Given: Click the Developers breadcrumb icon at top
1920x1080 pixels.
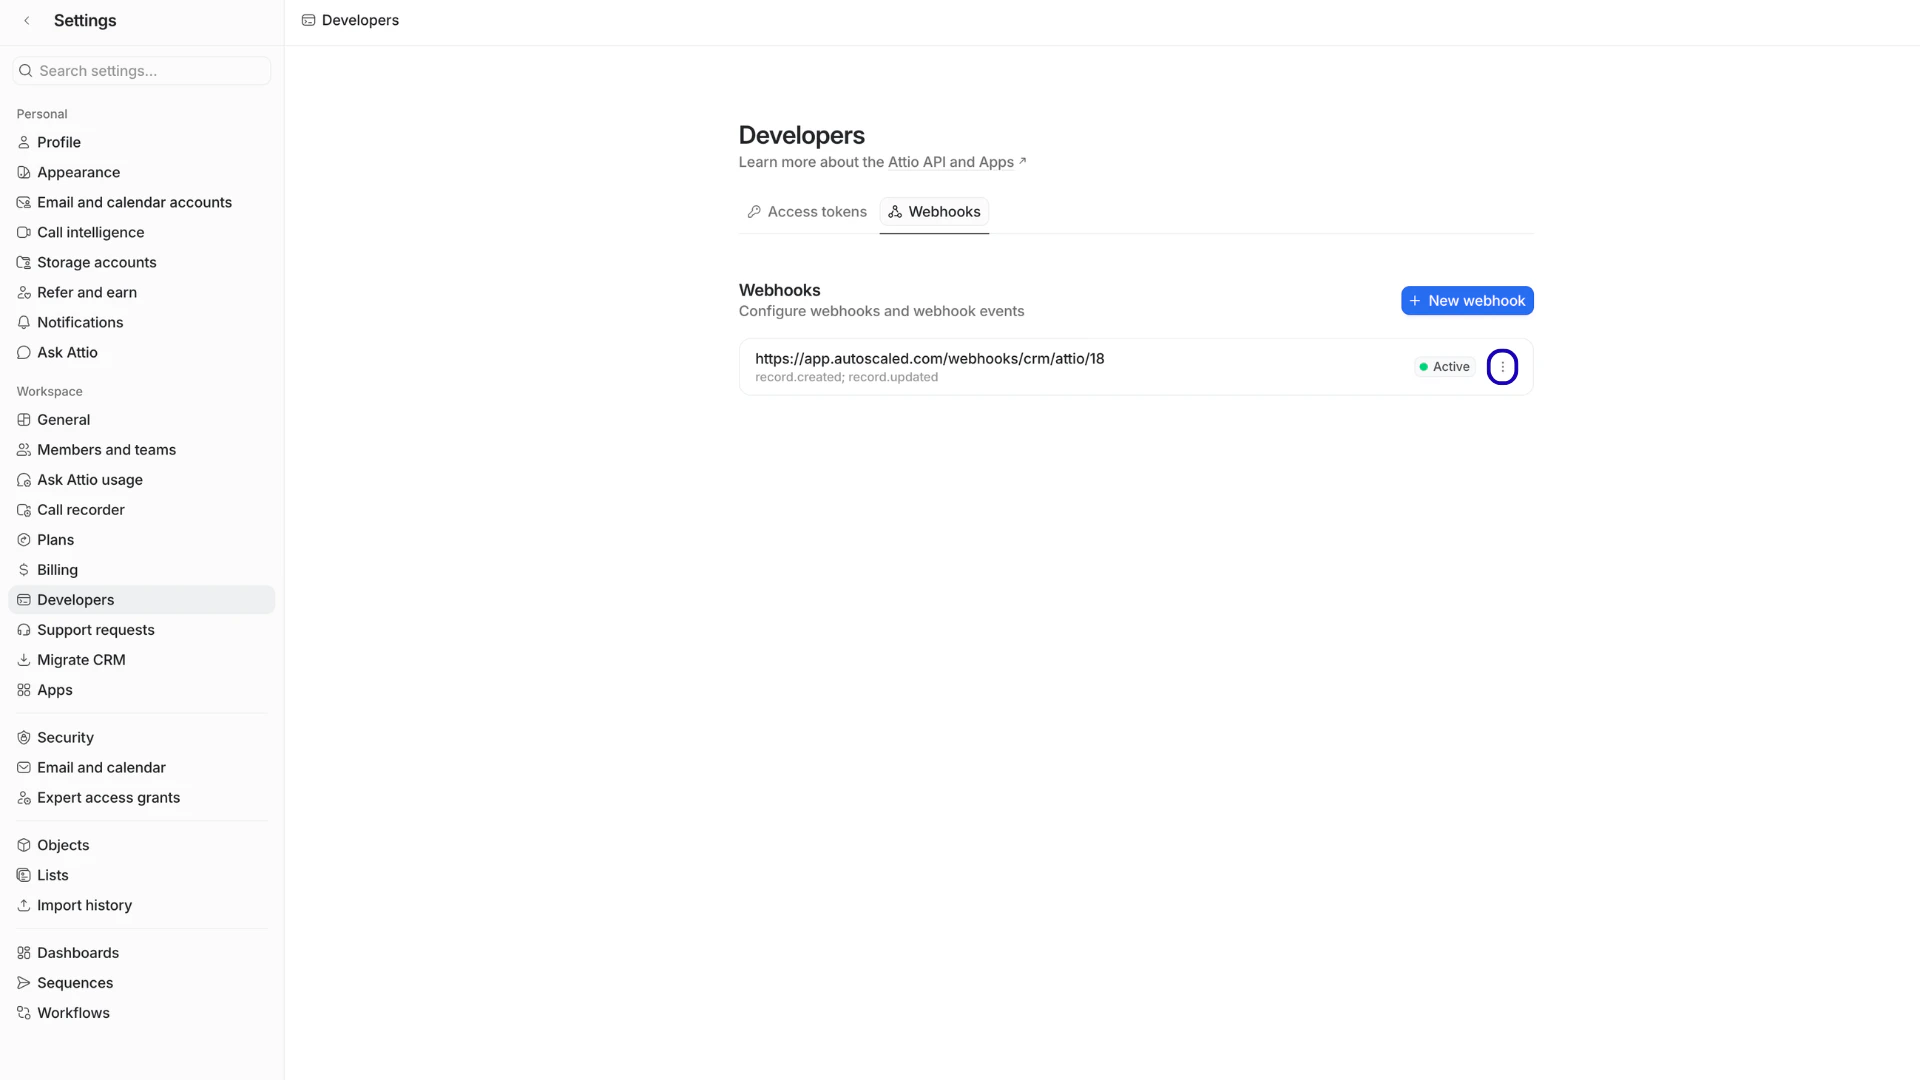Looking at the screenshot, I should 308,20.
